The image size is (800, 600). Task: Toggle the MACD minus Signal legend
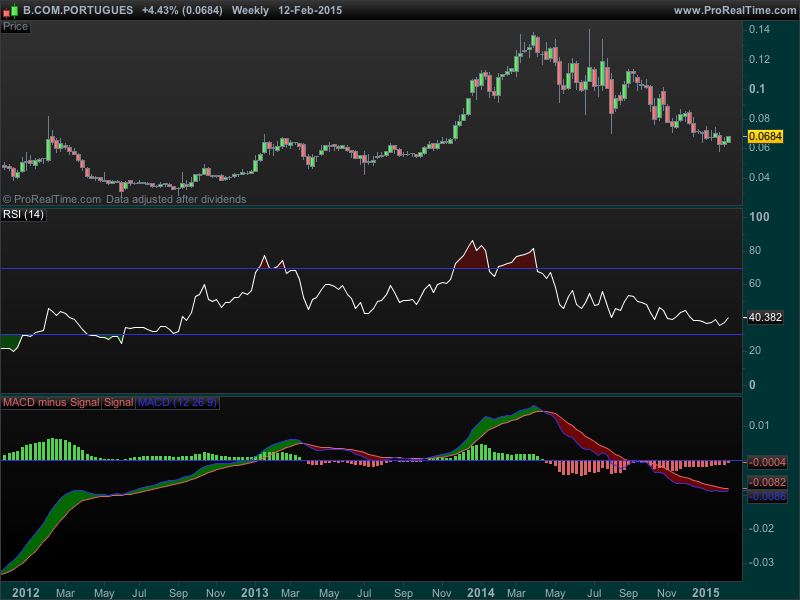(51, 402)
